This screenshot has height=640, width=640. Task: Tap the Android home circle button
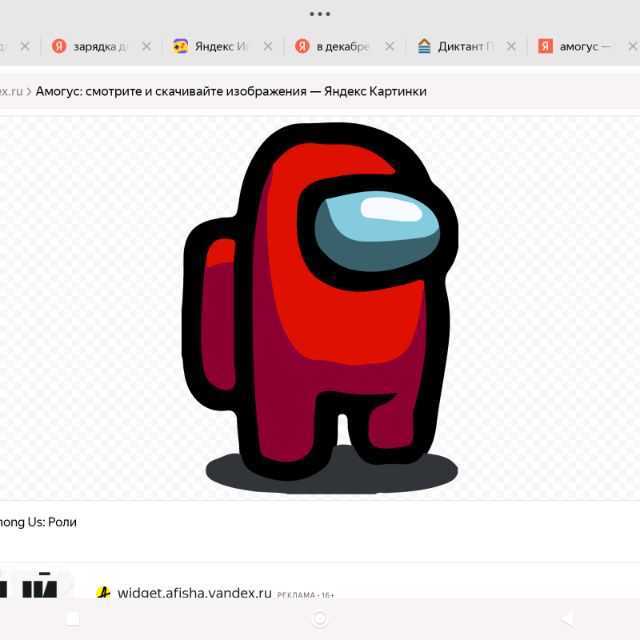pyautogui.click(x=320, y=619)
